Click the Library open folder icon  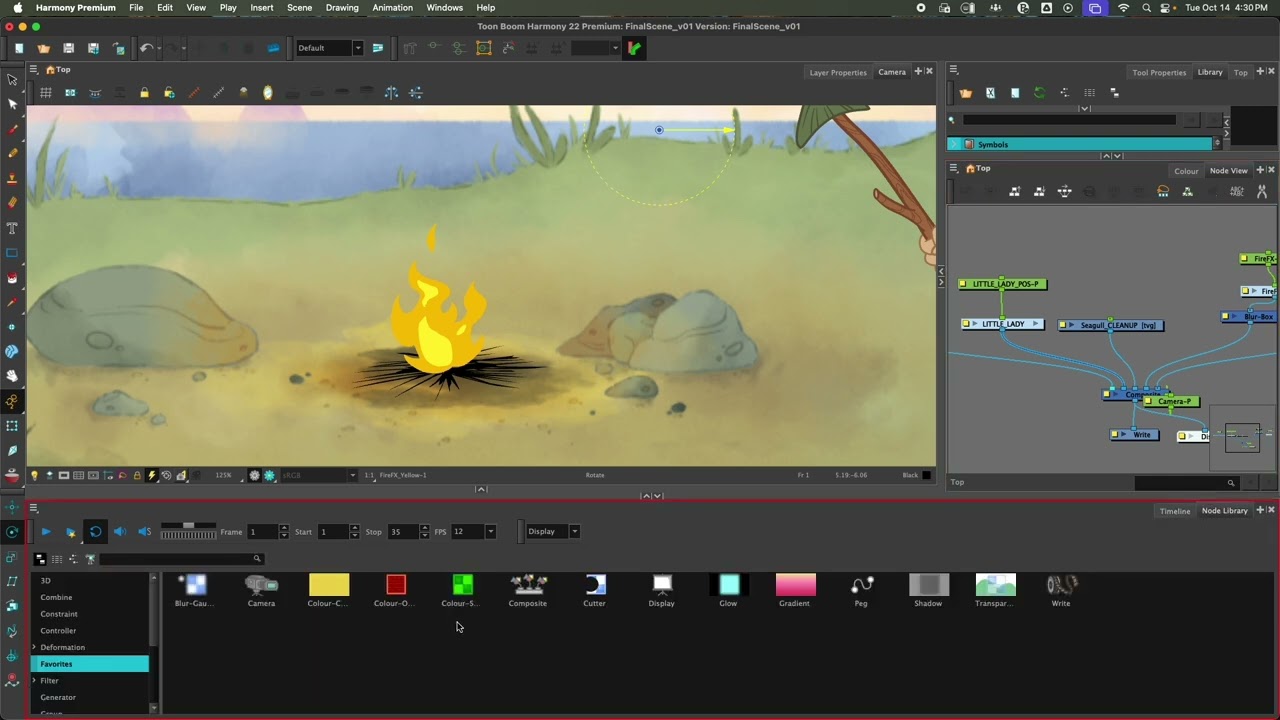click(965, 93)
